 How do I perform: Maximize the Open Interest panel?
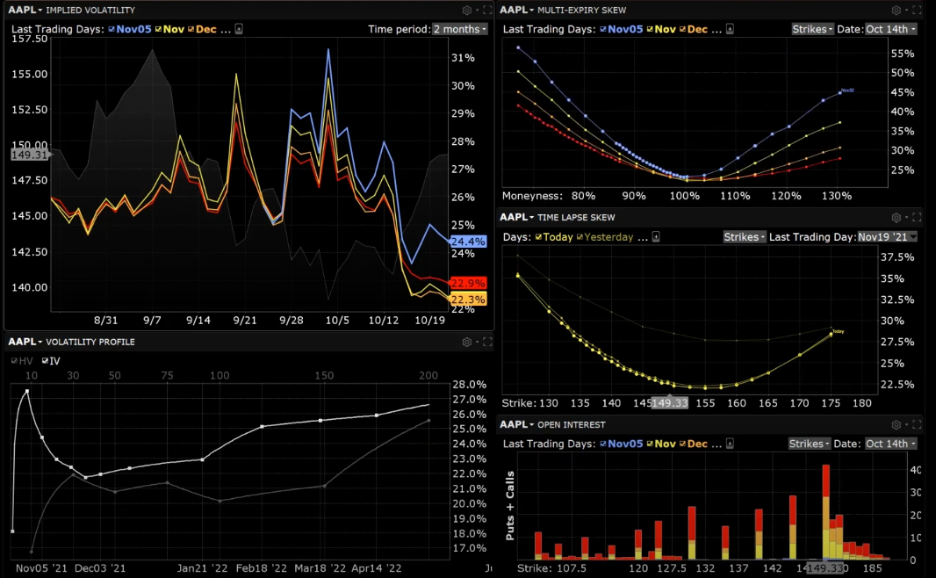point(917,425)
